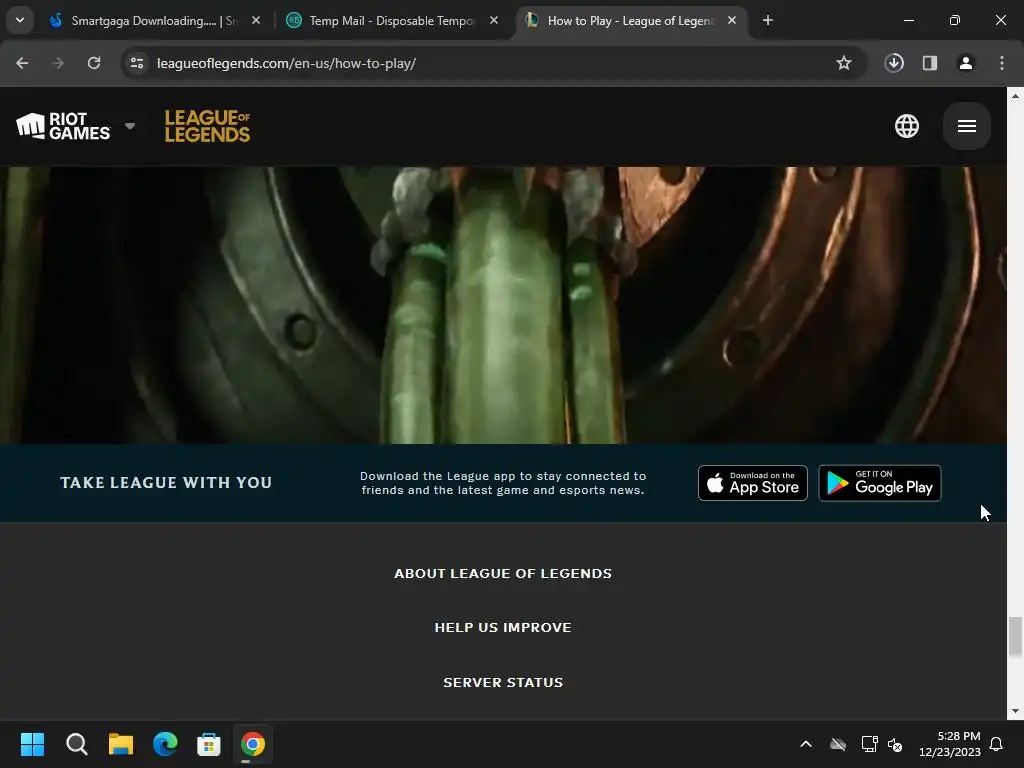Go back to previous page
The width and height of the screenshot is (1024, 768).
pyautogui.click(x=22, y=63)
